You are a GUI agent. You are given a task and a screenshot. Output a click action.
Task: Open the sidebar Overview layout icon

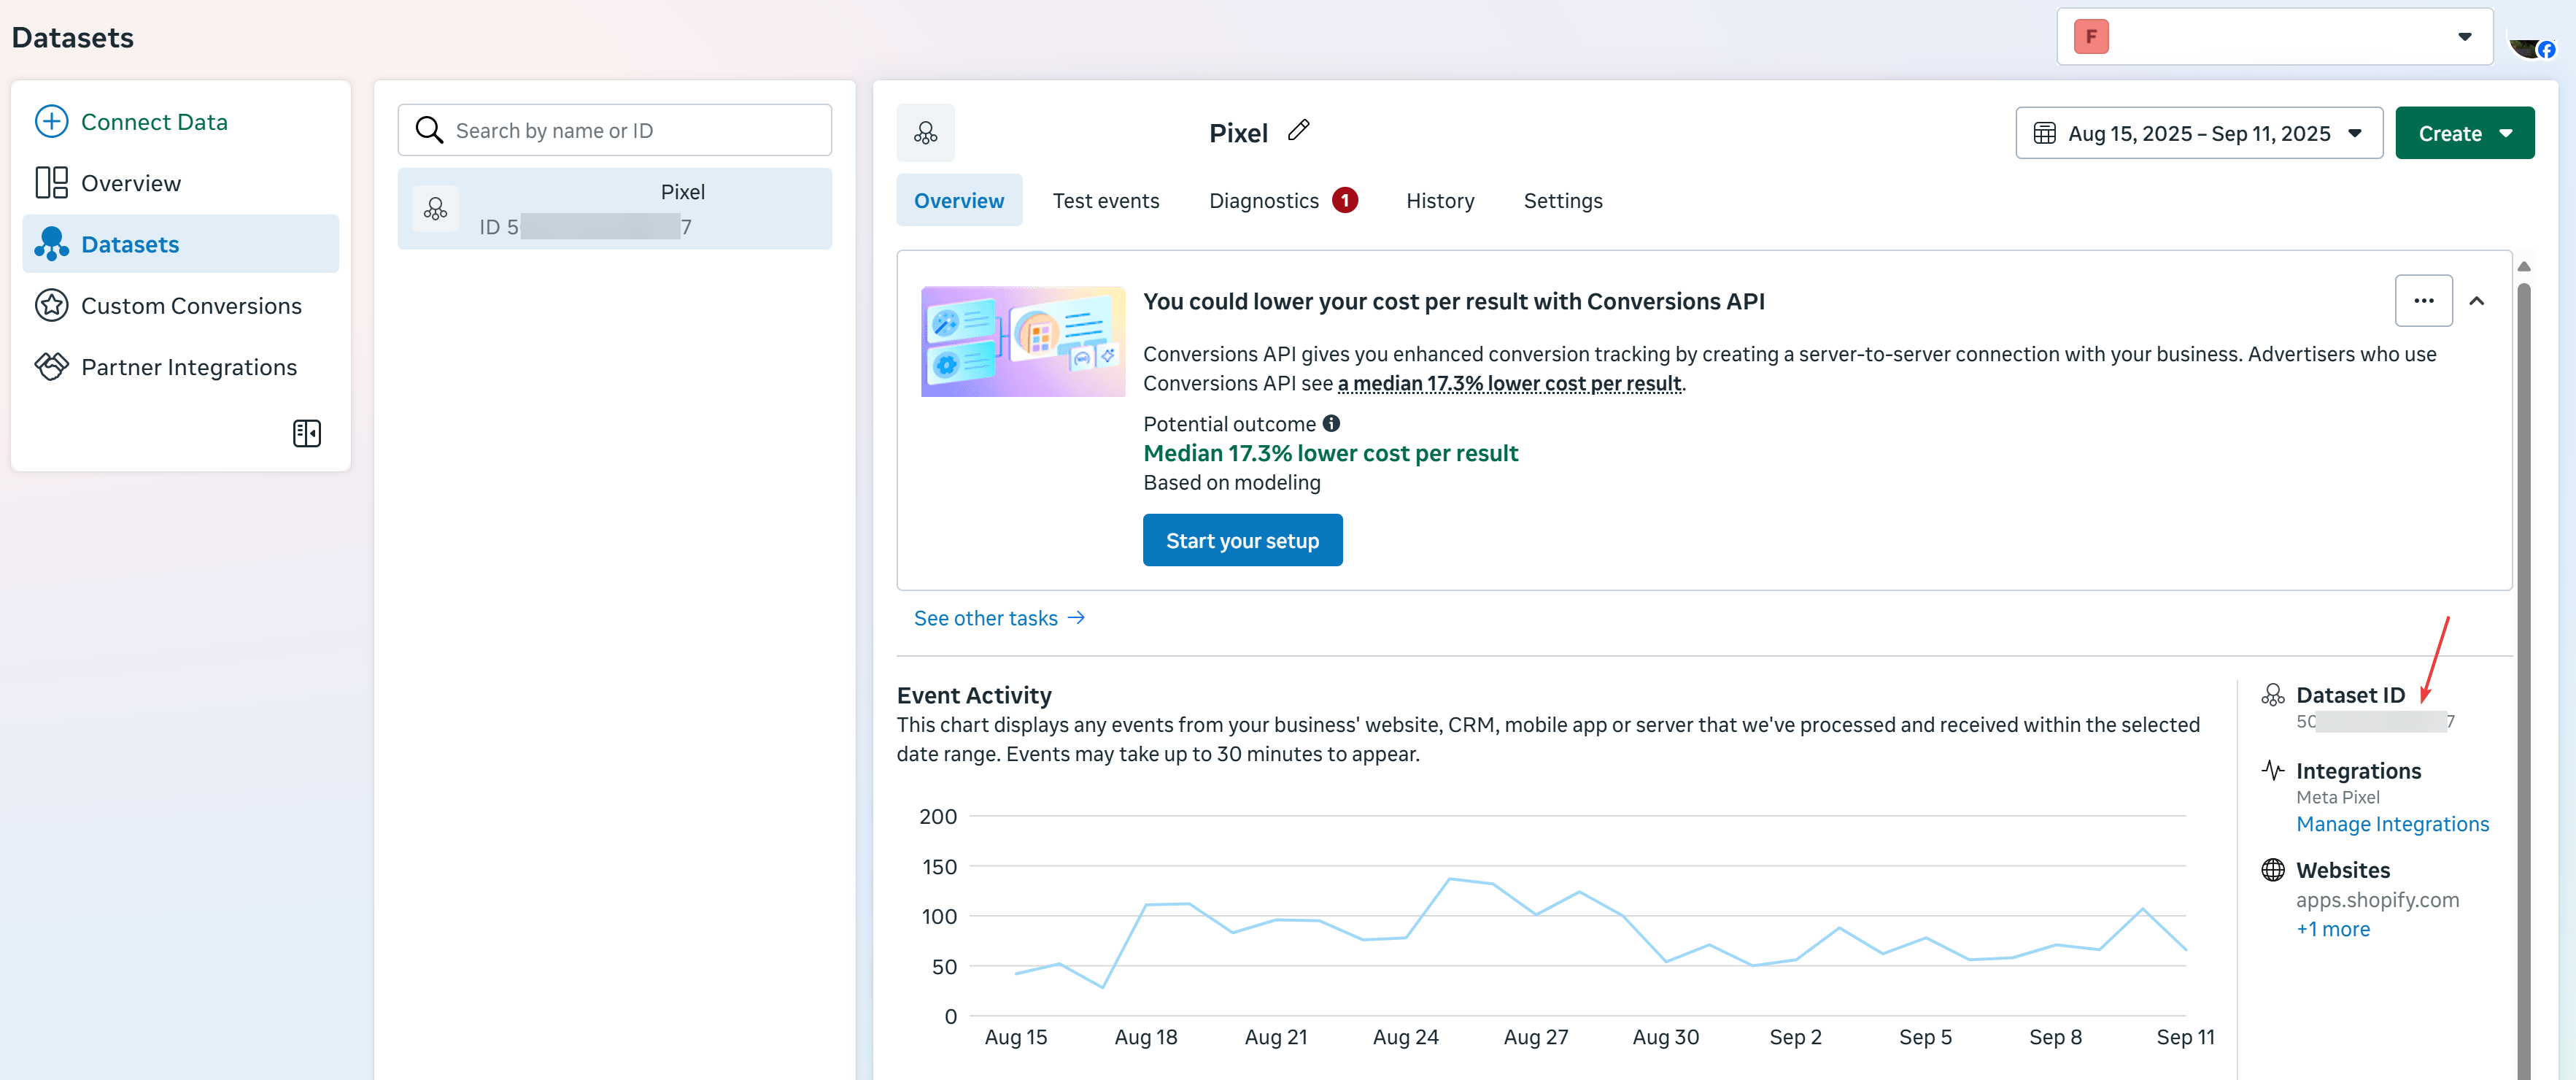coord(51,183)
